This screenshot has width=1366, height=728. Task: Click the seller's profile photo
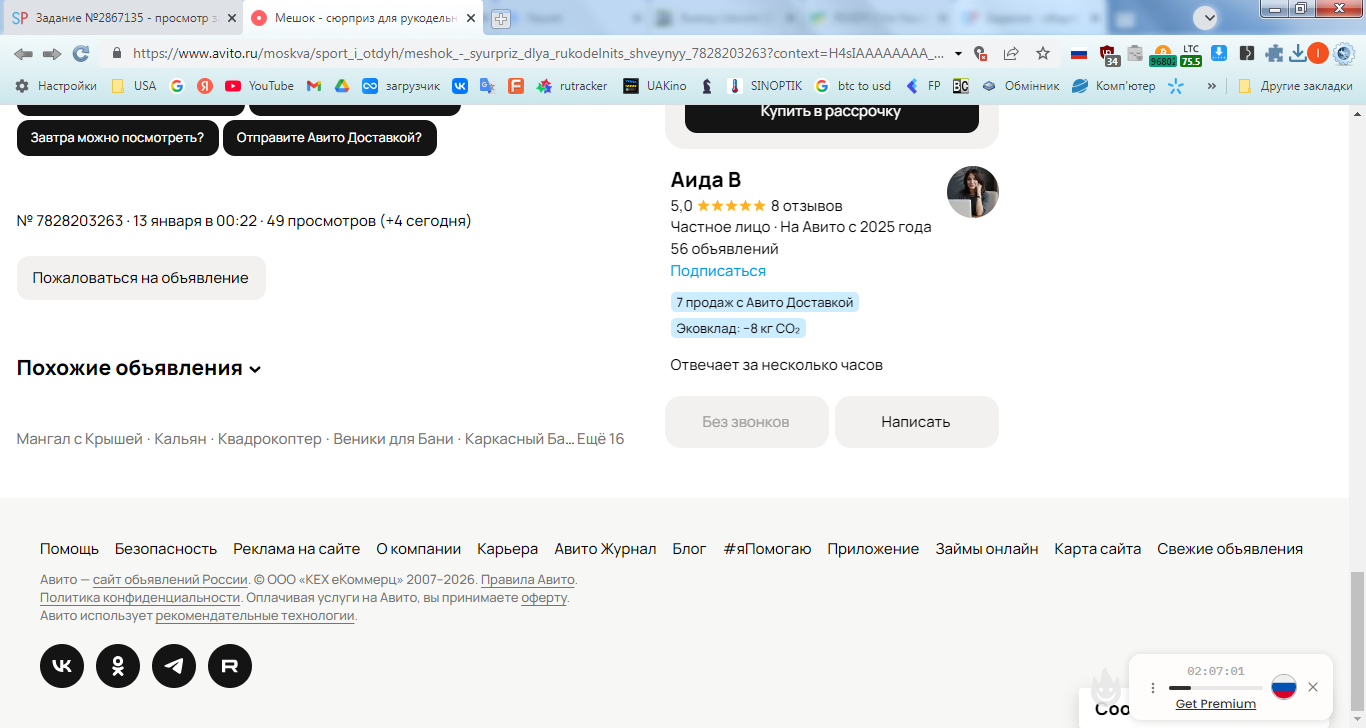[x=973, y=192]
